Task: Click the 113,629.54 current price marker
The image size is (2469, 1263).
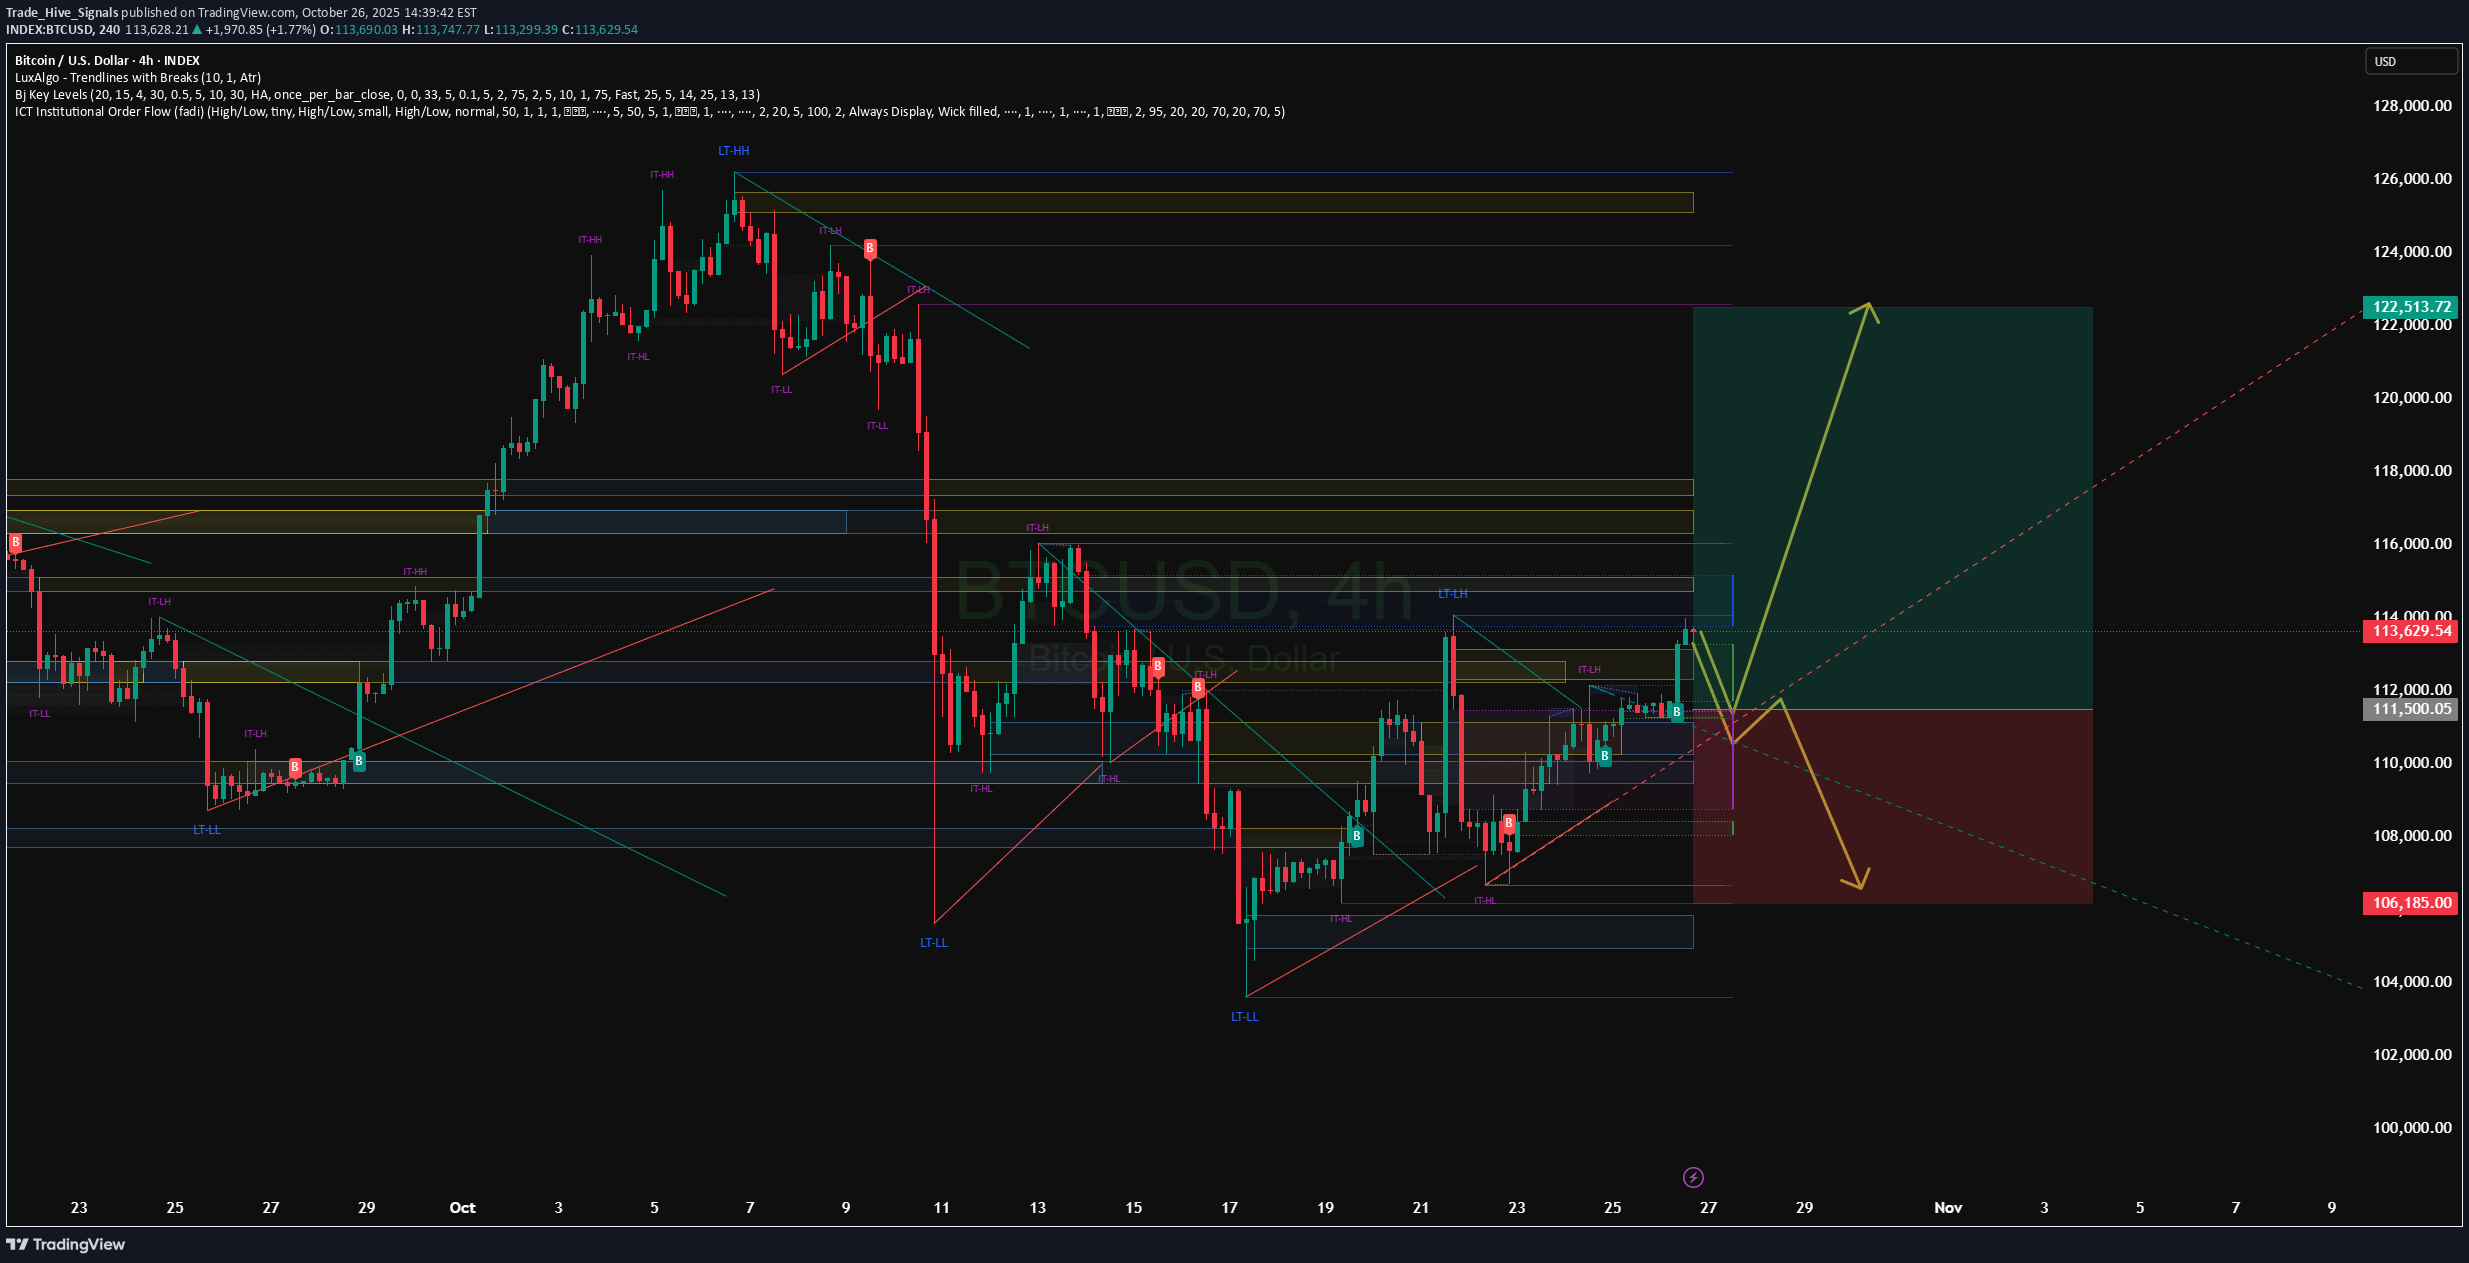Action: coord(2410,631)
